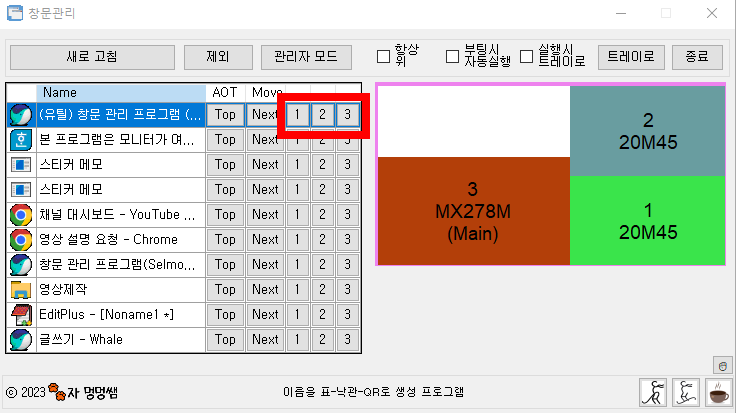Move EditPlus - [Noname1 *] to monitor 2
The width and height of the screenshot is (736, 413).
tap(322, 314)
